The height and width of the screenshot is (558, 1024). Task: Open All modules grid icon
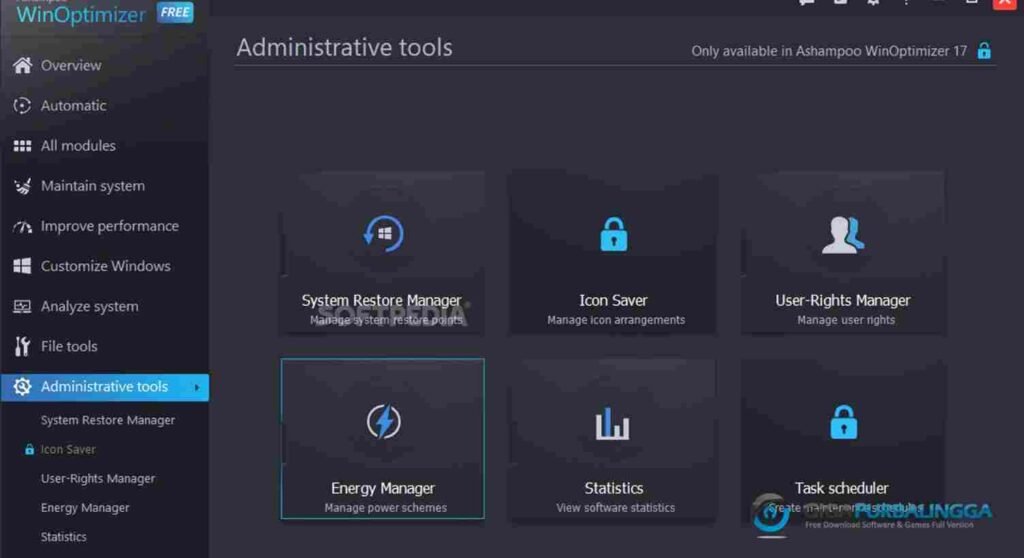click(x=22, y=146)
